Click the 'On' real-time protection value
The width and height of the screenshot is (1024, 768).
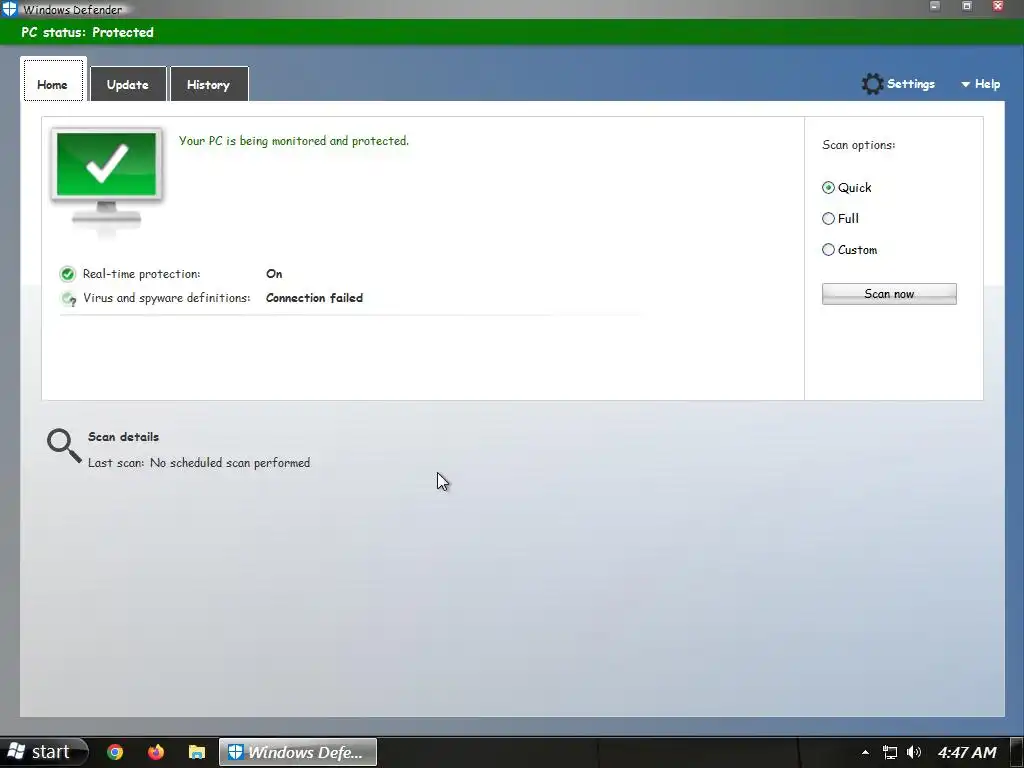tap(274, 274)
